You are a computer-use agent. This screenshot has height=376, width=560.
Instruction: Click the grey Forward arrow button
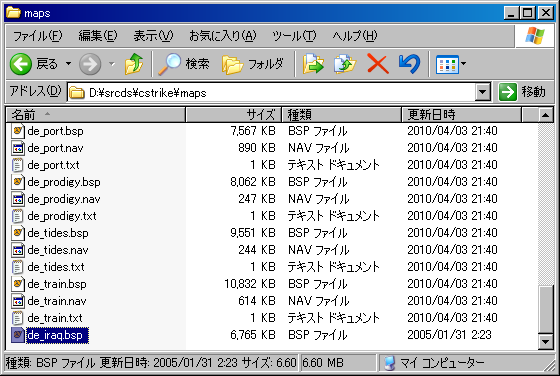click(x=90, y=64)
